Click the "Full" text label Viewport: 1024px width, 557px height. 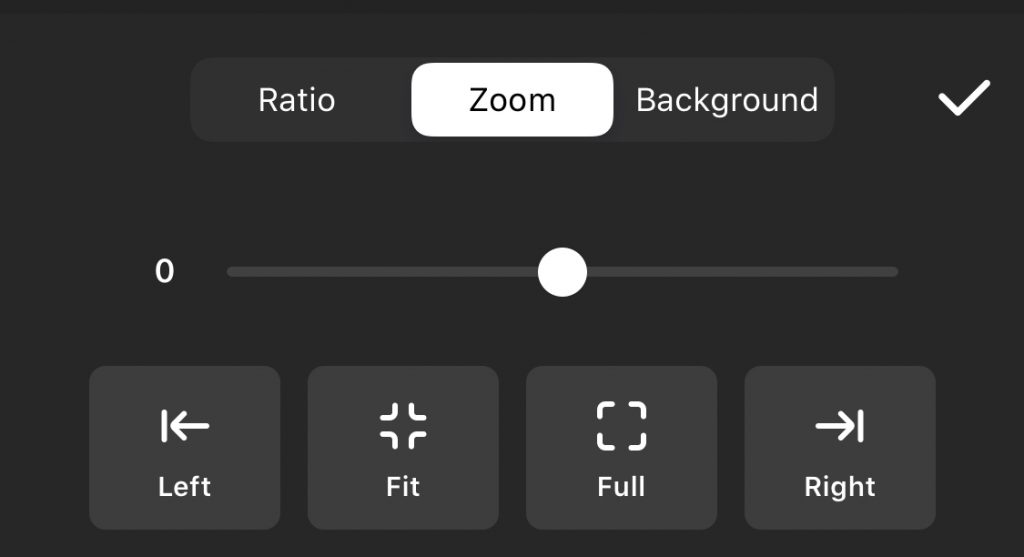[x=621, y=487]
